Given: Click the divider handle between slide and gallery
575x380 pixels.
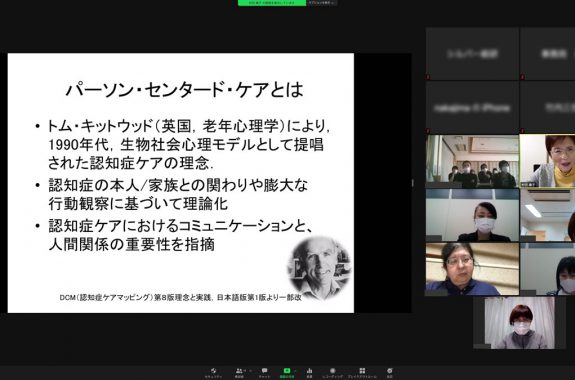Looking at the screenshot, I should (x=412, y=183).
